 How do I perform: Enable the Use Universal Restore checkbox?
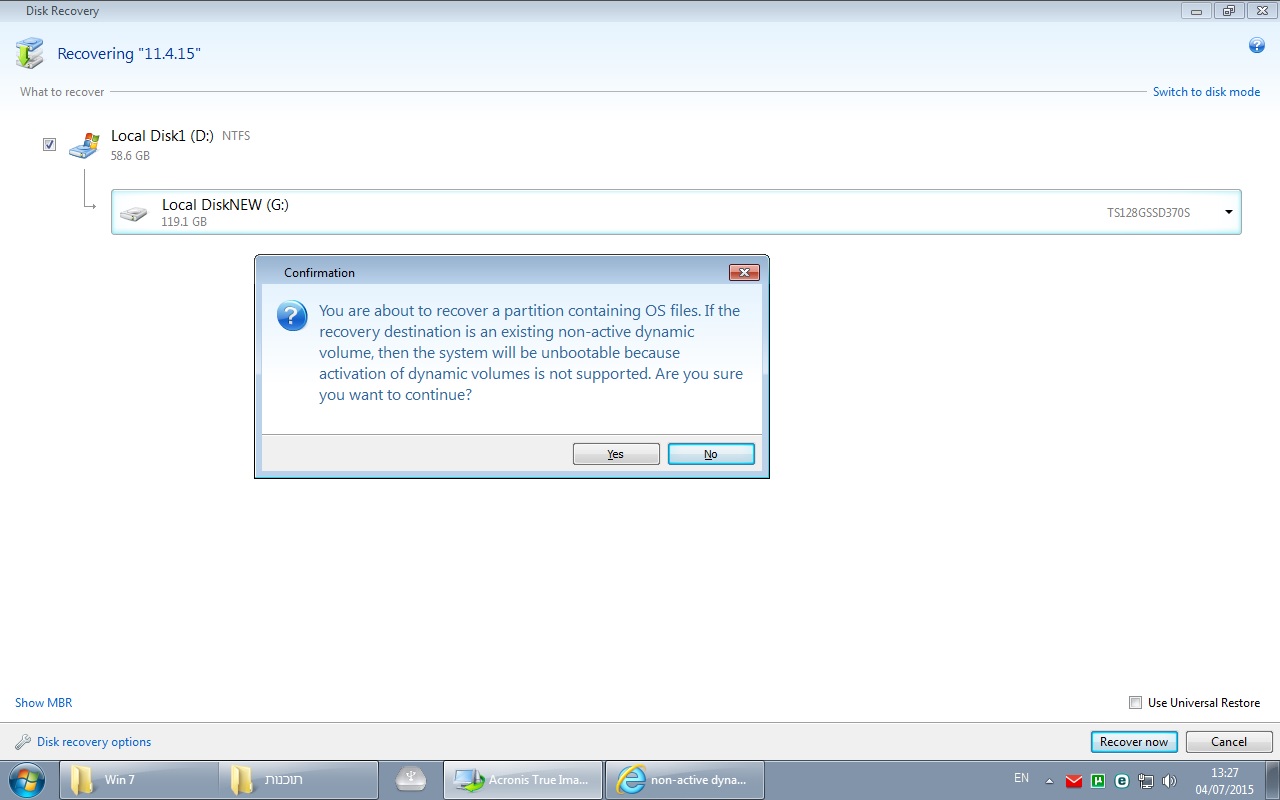[x=1135, y=703]
